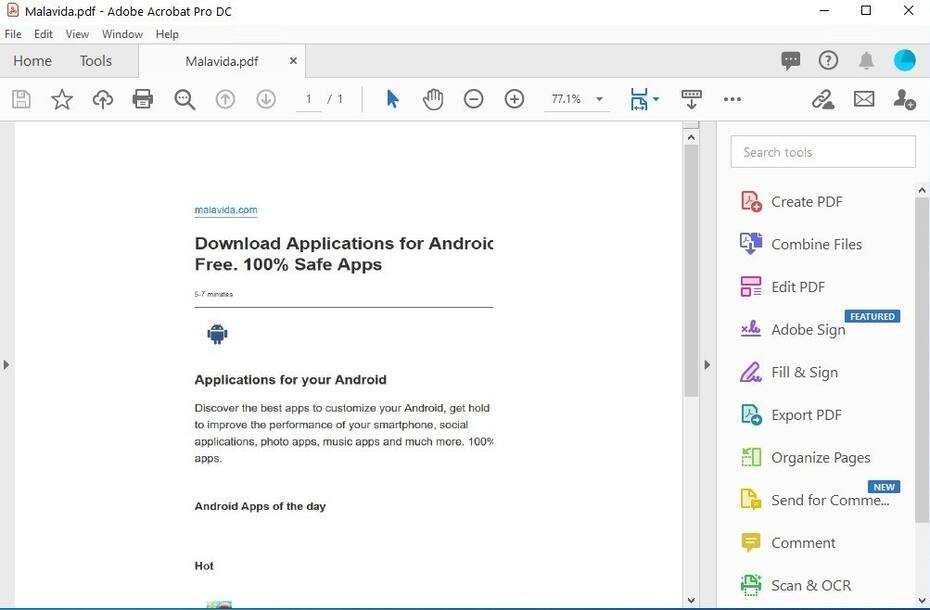
Task: Switch to the Tools tab
Action: pyautogui.click(x=95, y=61)
